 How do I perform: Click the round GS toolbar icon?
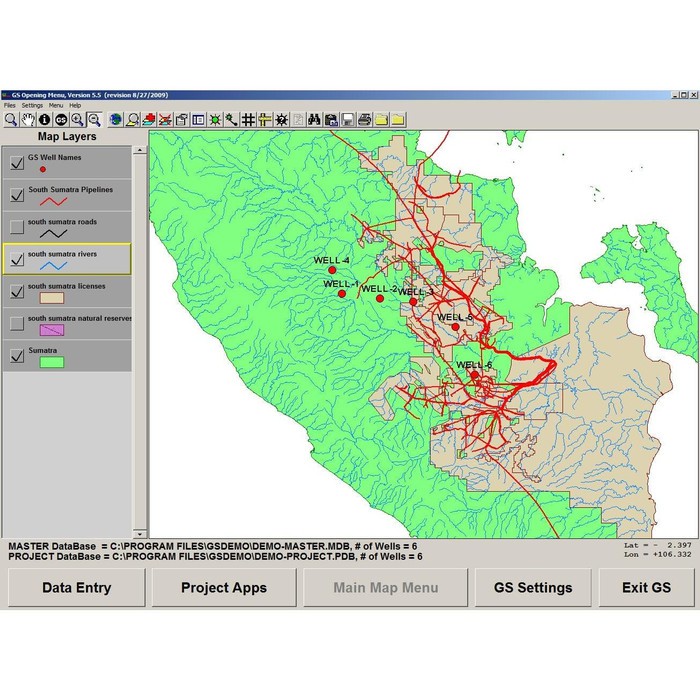[60, 120]
